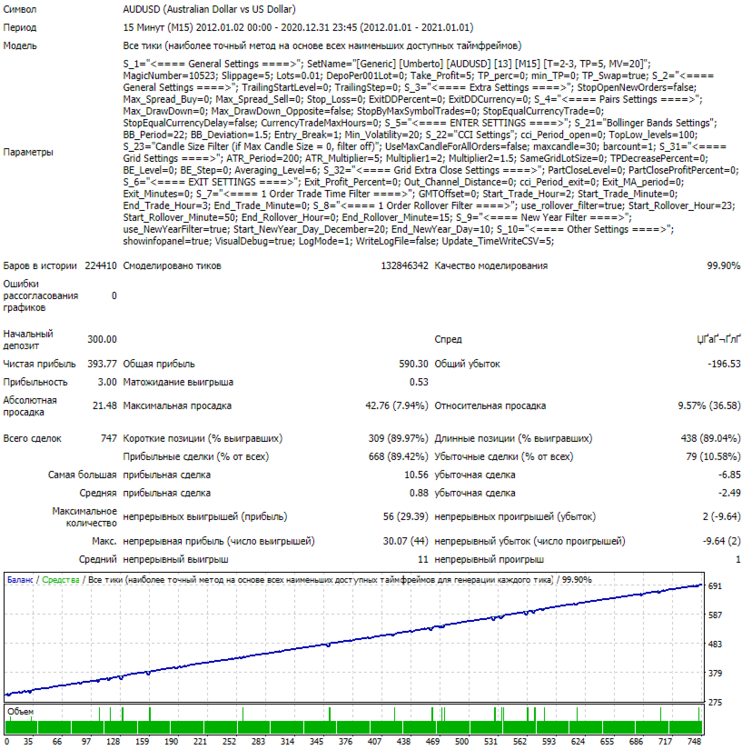Select the symbol text AUDUSD (Australian Dollar vs US Dollar)
The height and width of the screenshot is (750, 752).
pyautogui.click(x=209, y=9)
